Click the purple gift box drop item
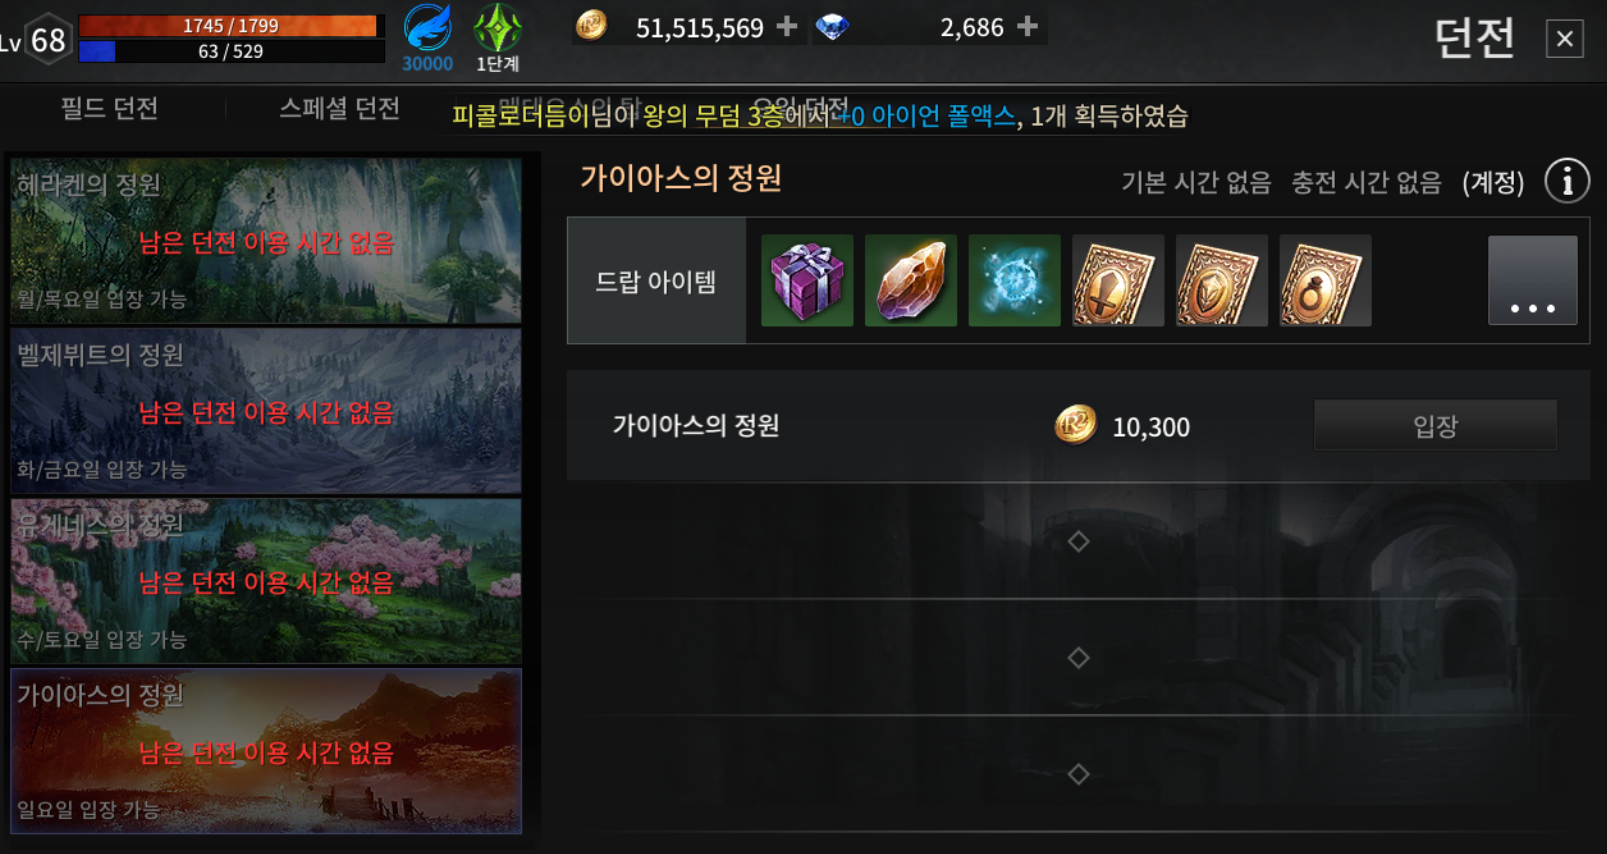The height and width of the screenshot is (854, 1607). pyautogui.click(x=807, y=281)
